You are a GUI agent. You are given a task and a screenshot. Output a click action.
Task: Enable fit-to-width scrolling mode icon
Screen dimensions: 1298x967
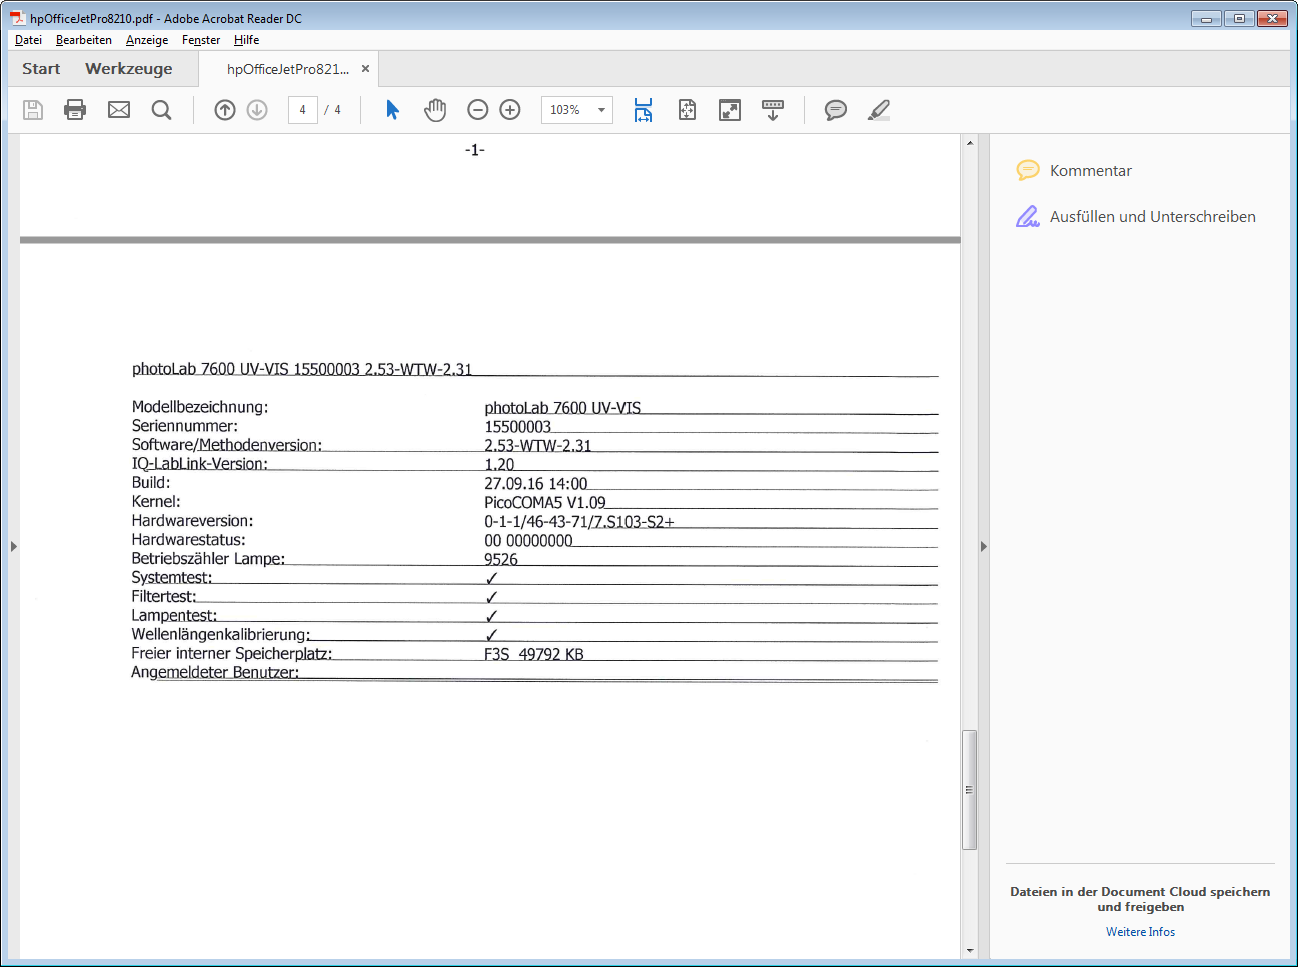(x=643, y=110)
